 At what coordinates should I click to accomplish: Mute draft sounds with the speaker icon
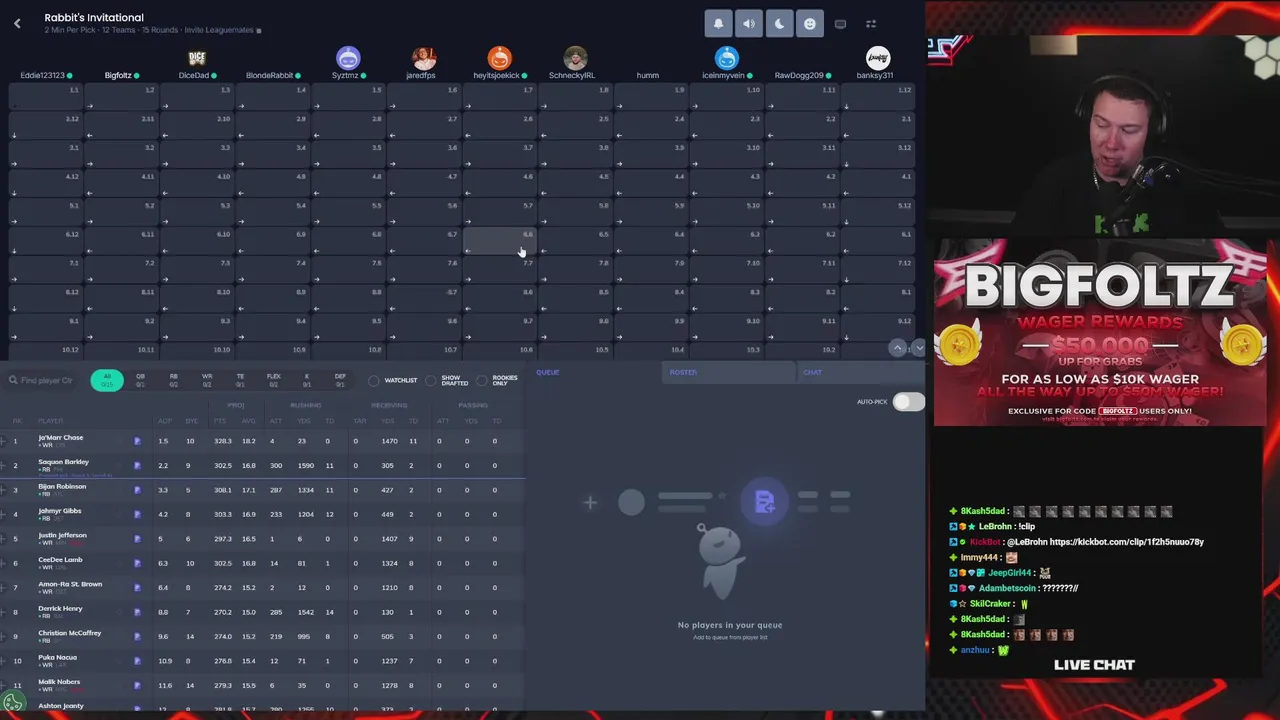click(x=749, y=24)
